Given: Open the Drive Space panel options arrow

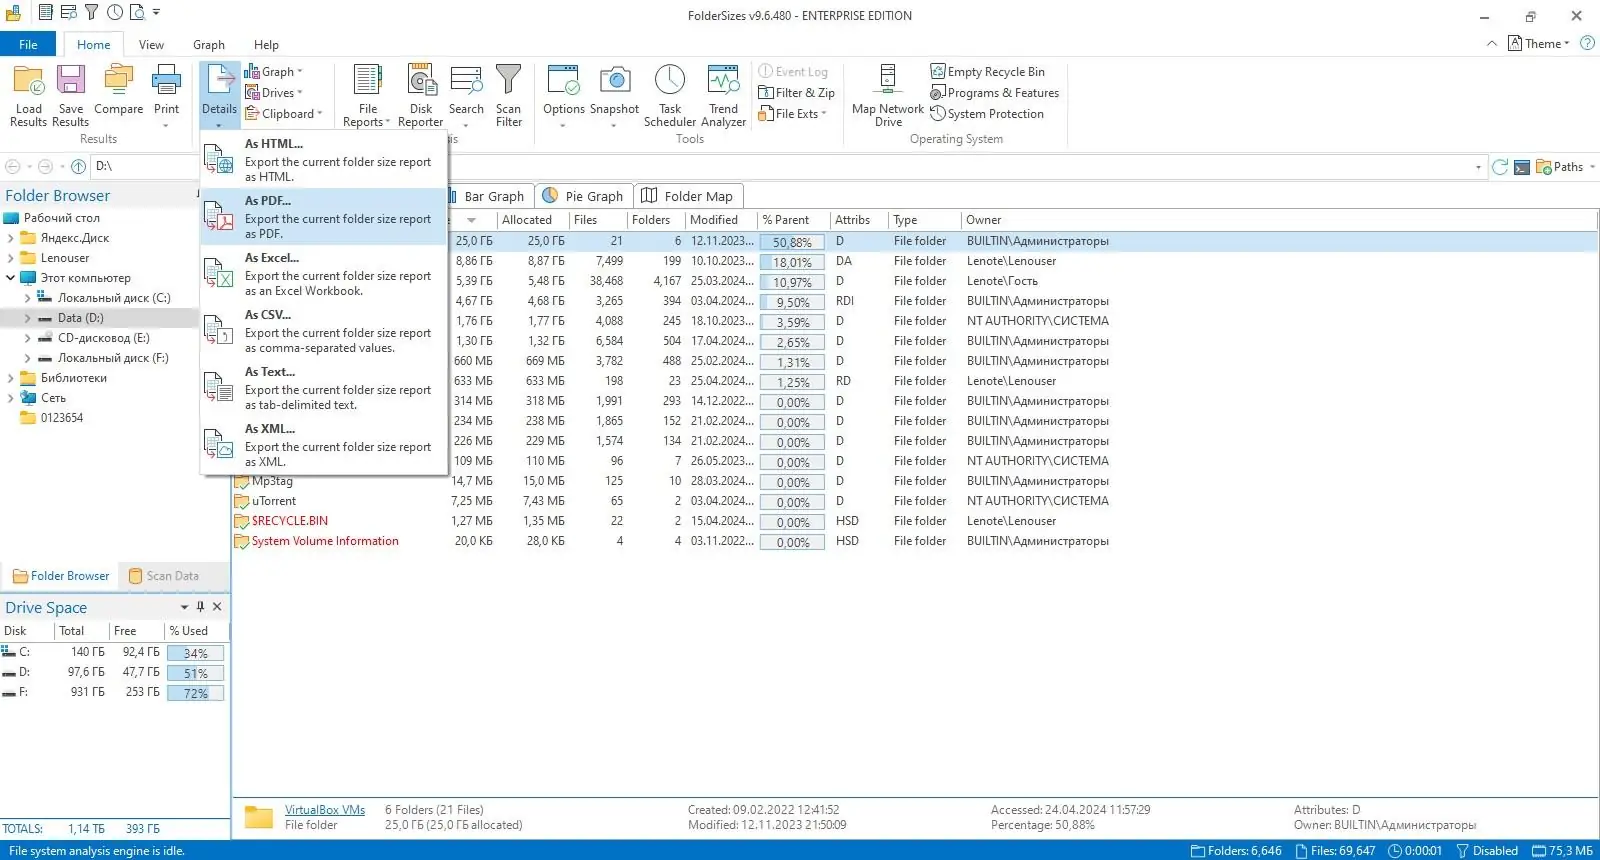Looking at the screenshot, I should (184, 607).
